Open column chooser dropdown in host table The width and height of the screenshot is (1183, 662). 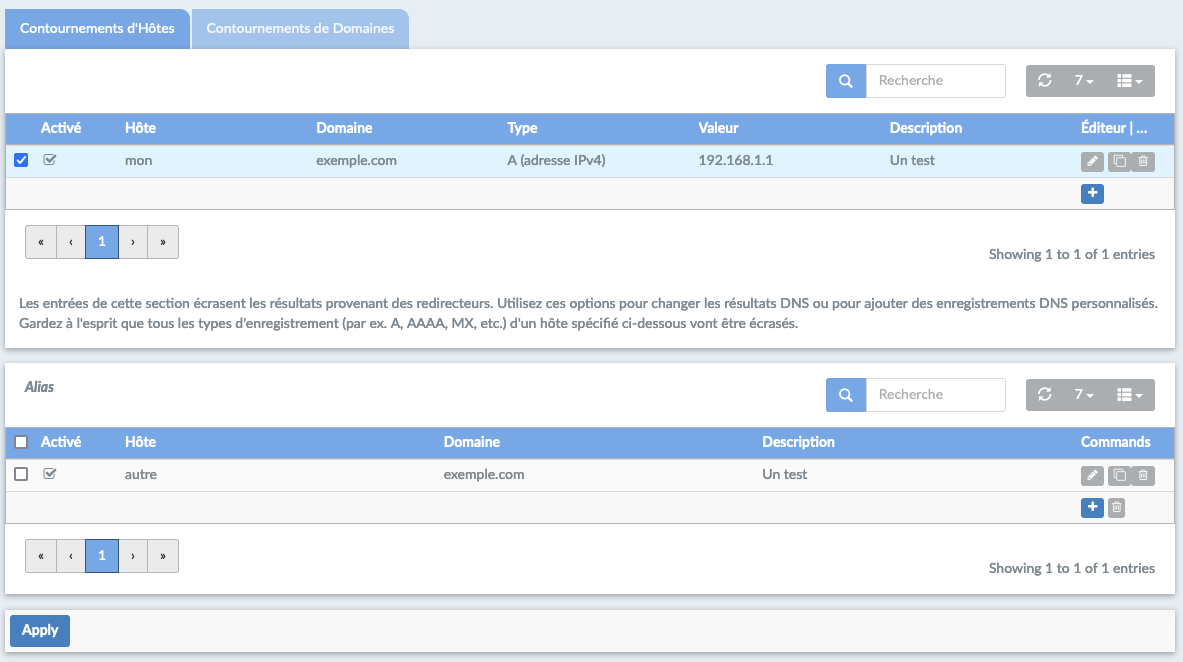(x=1129, y=81)
